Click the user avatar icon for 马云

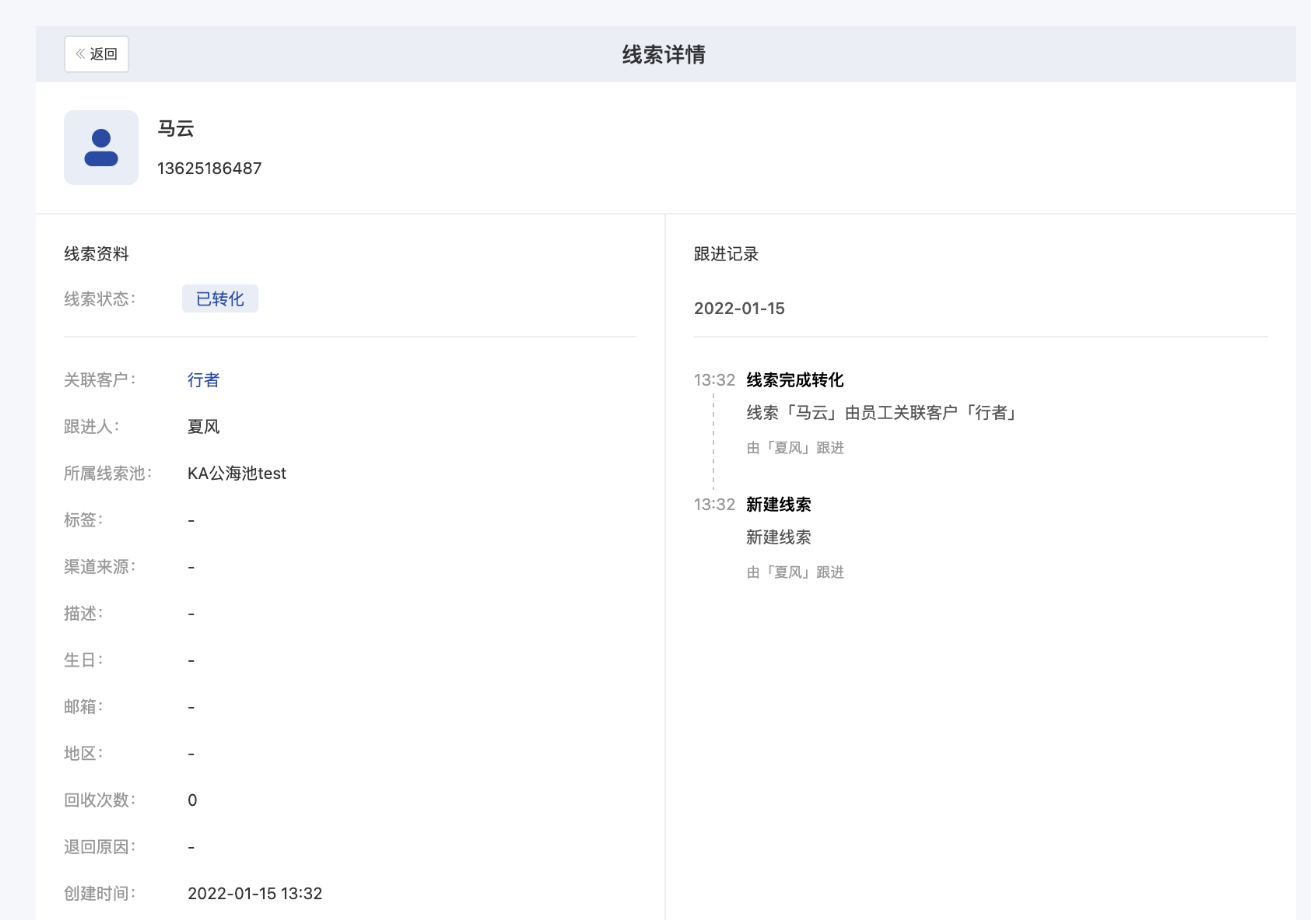pos(101,147)
